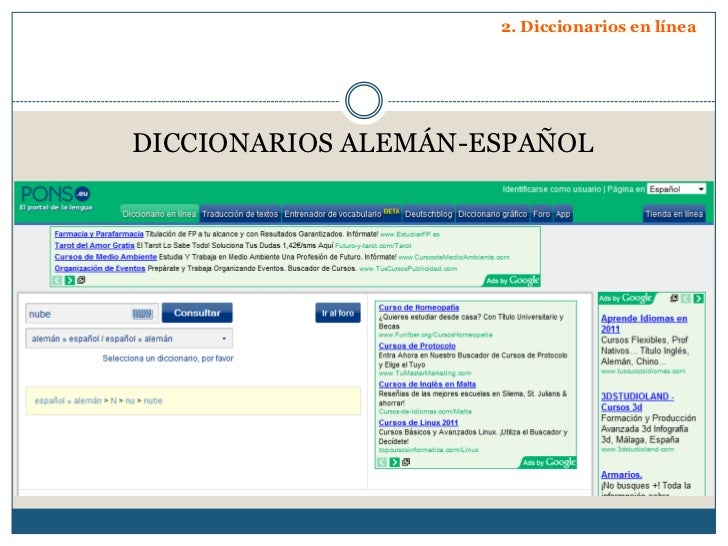The width and height of the screenshot is (728, 546).
Task: Click the nu breadcrumb link
Action: (x=130, y=401)
